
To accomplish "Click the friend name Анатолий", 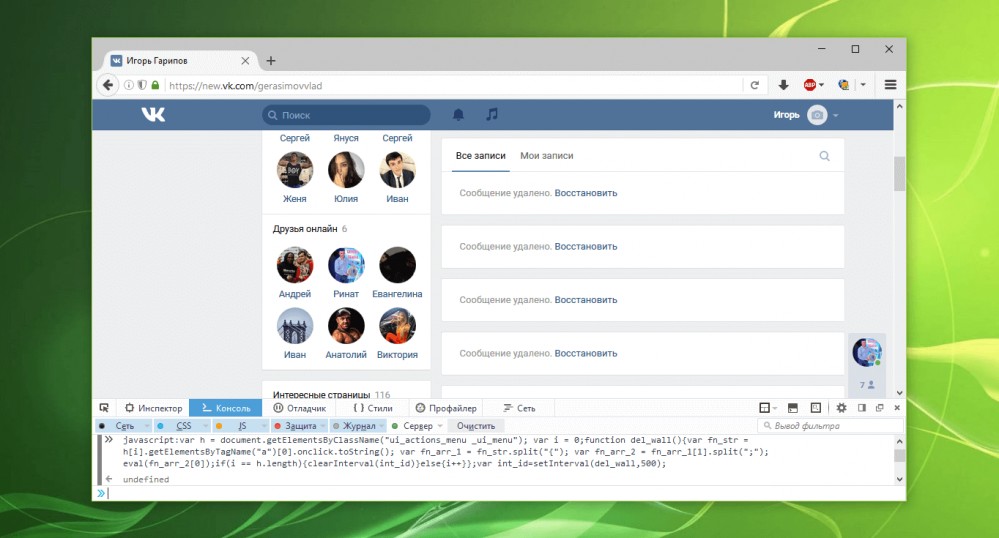I will (x=346, y=354).
